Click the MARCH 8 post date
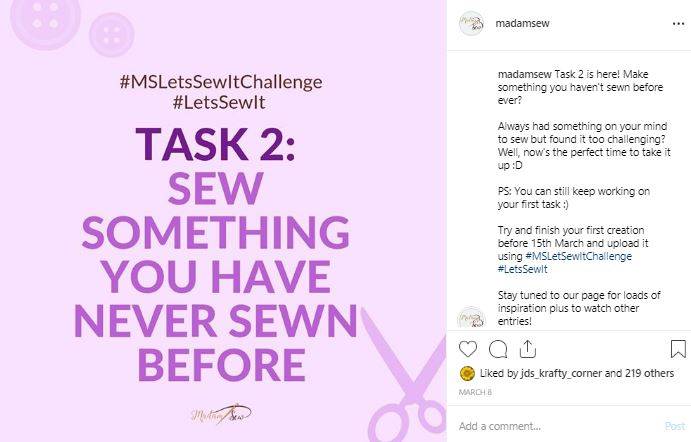 [475, 392]
